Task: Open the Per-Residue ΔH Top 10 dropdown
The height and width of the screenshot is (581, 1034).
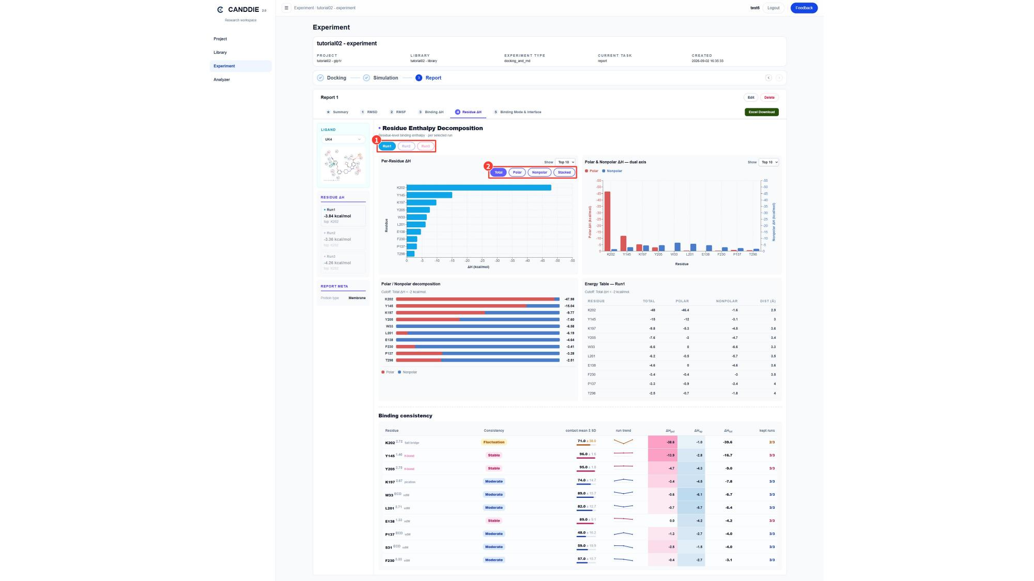Action: 566,162
